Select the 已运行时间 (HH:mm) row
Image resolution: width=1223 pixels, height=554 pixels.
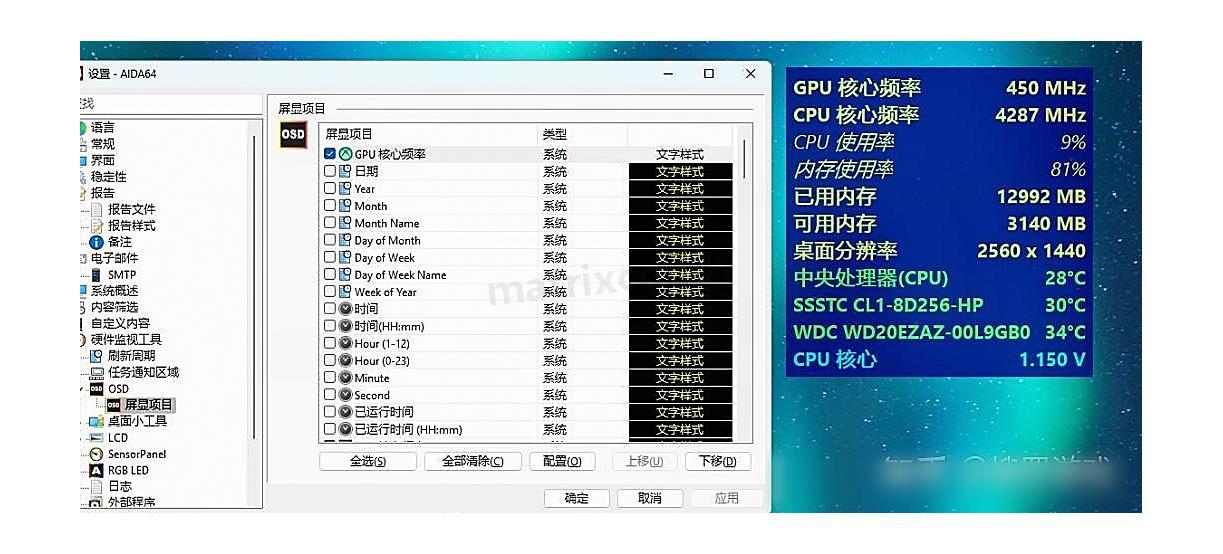528,429
